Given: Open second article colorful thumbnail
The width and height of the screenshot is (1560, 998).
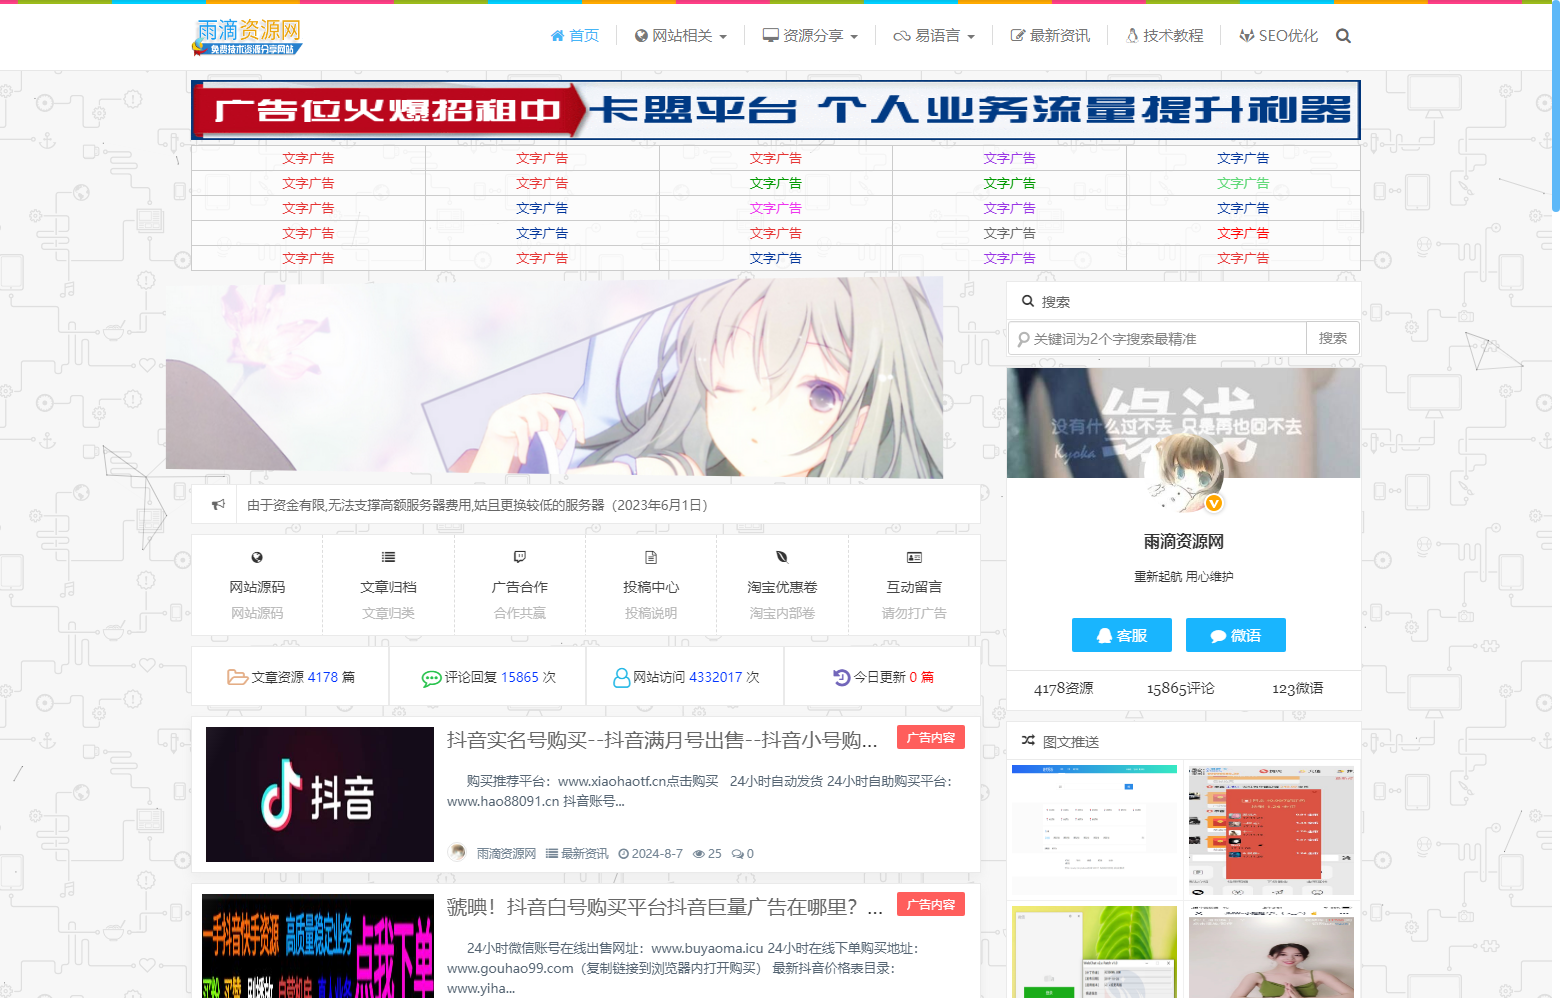Looking at the screenshot, I should point(318,946).
